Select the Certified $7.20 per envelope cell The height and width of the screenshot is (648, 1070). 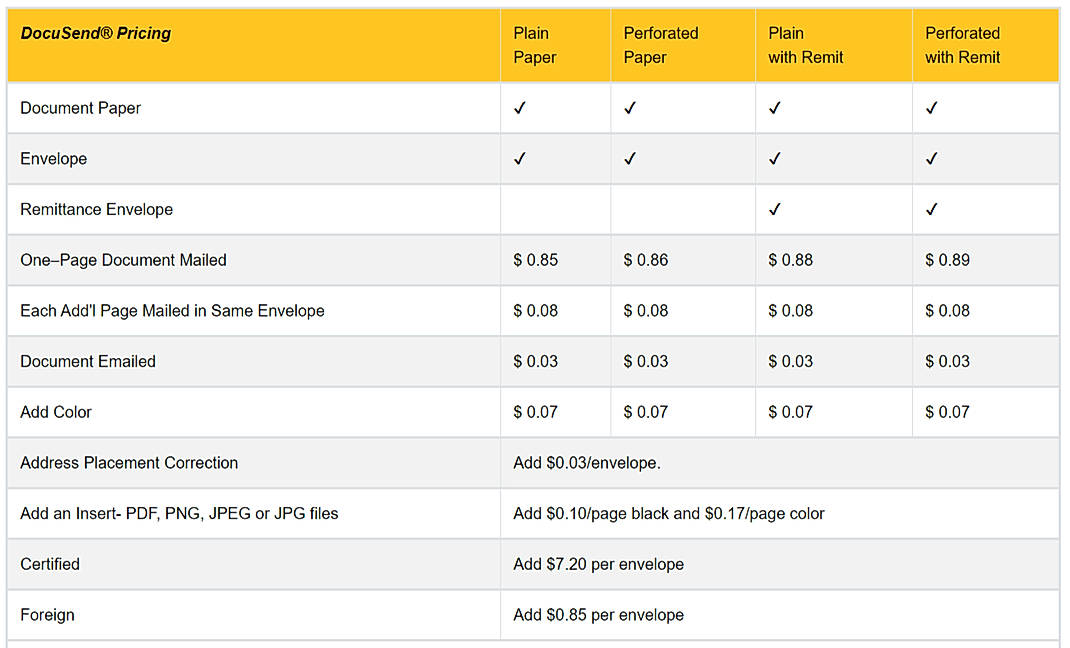click(x=597, y=564)
